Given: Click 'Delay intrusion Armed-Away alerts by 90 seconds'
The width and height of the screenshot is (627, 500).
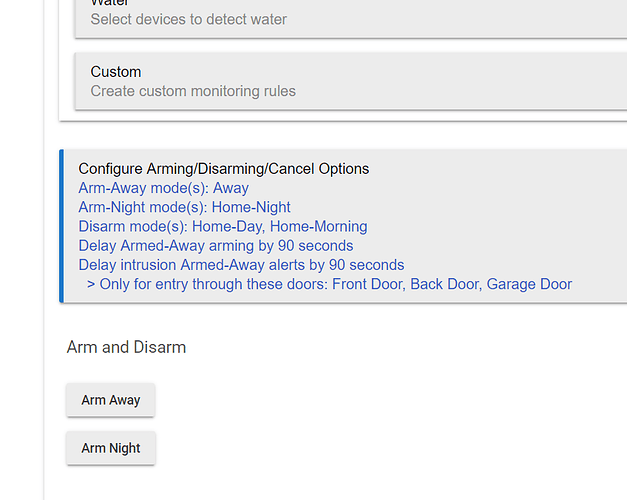Looking at the screenshot, I should pyautogui.click(x=242, y=265).
